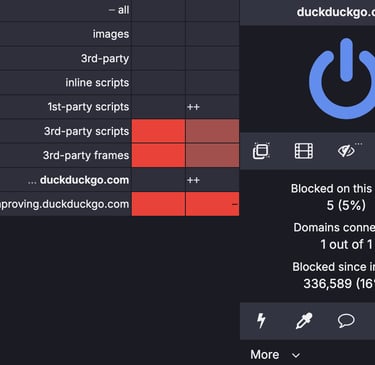Image resolution: width=375 pixels, height=365 pixels.
Task: Click red local cell for improving.duckduckgo.com
Action: tap(212, 204)
